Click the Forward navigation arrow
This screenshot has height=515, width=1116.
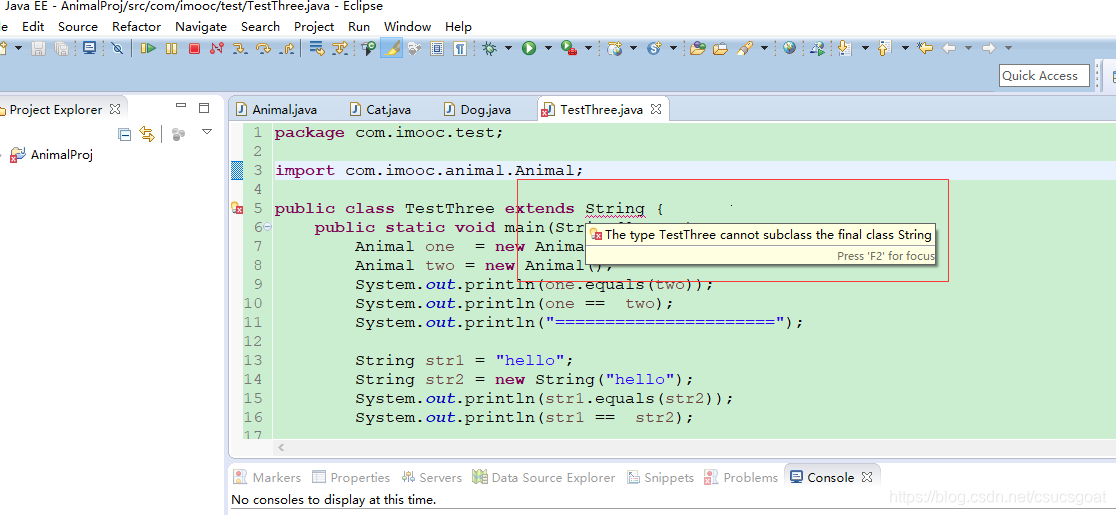click(x=988, y=48)
